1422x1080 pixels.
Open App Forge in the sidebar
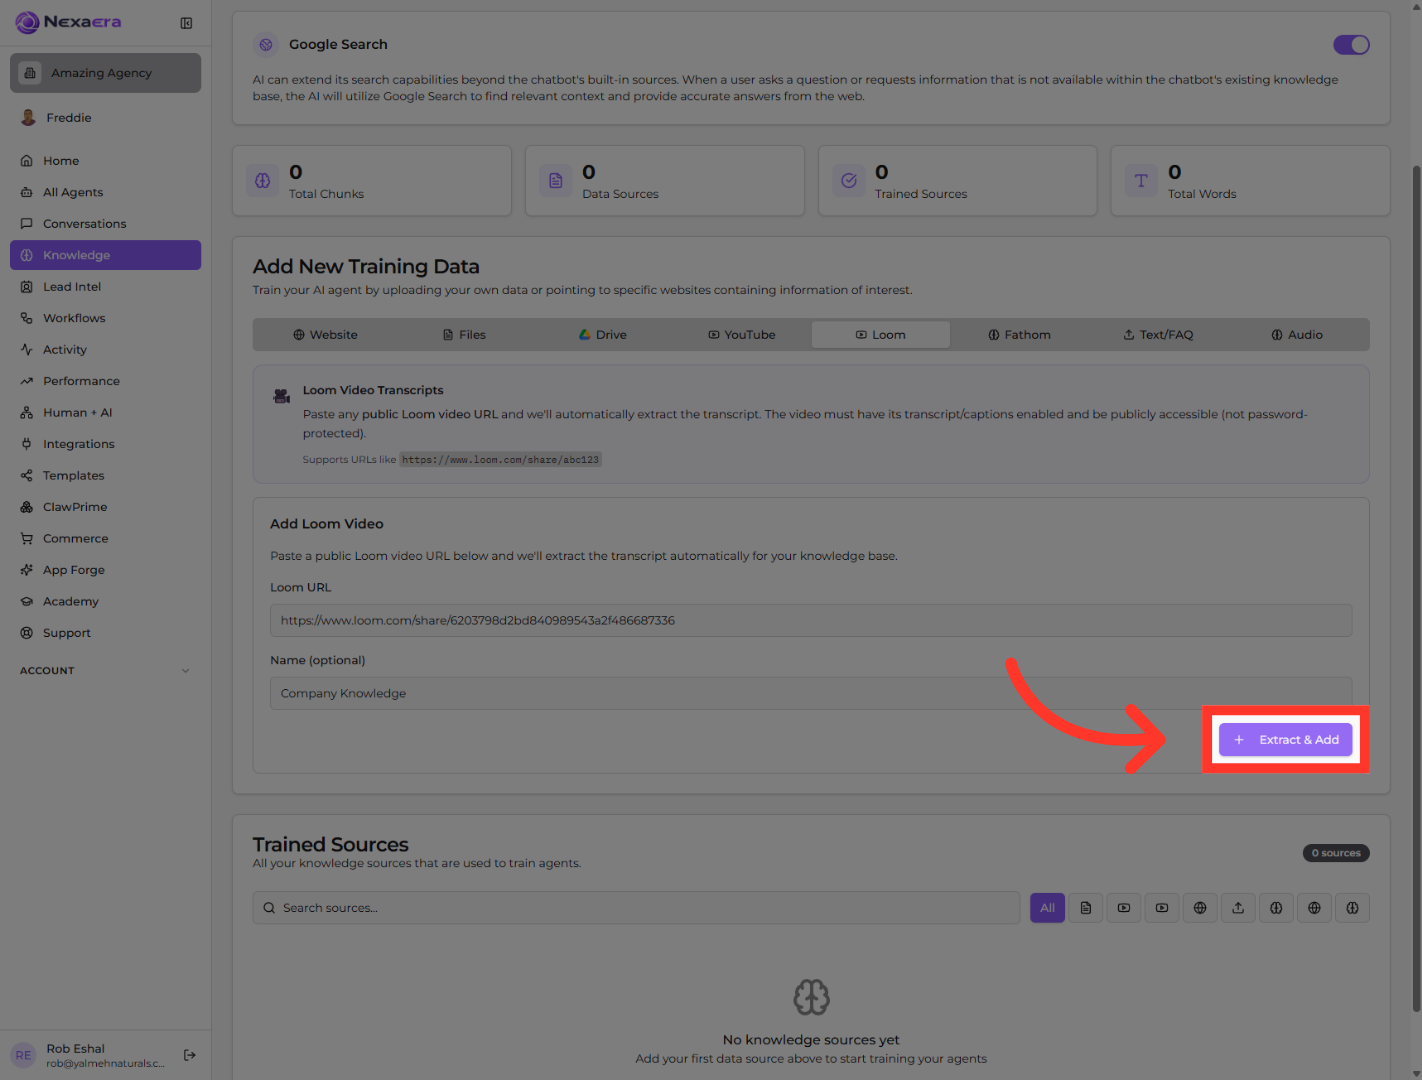tap(106, 570)
